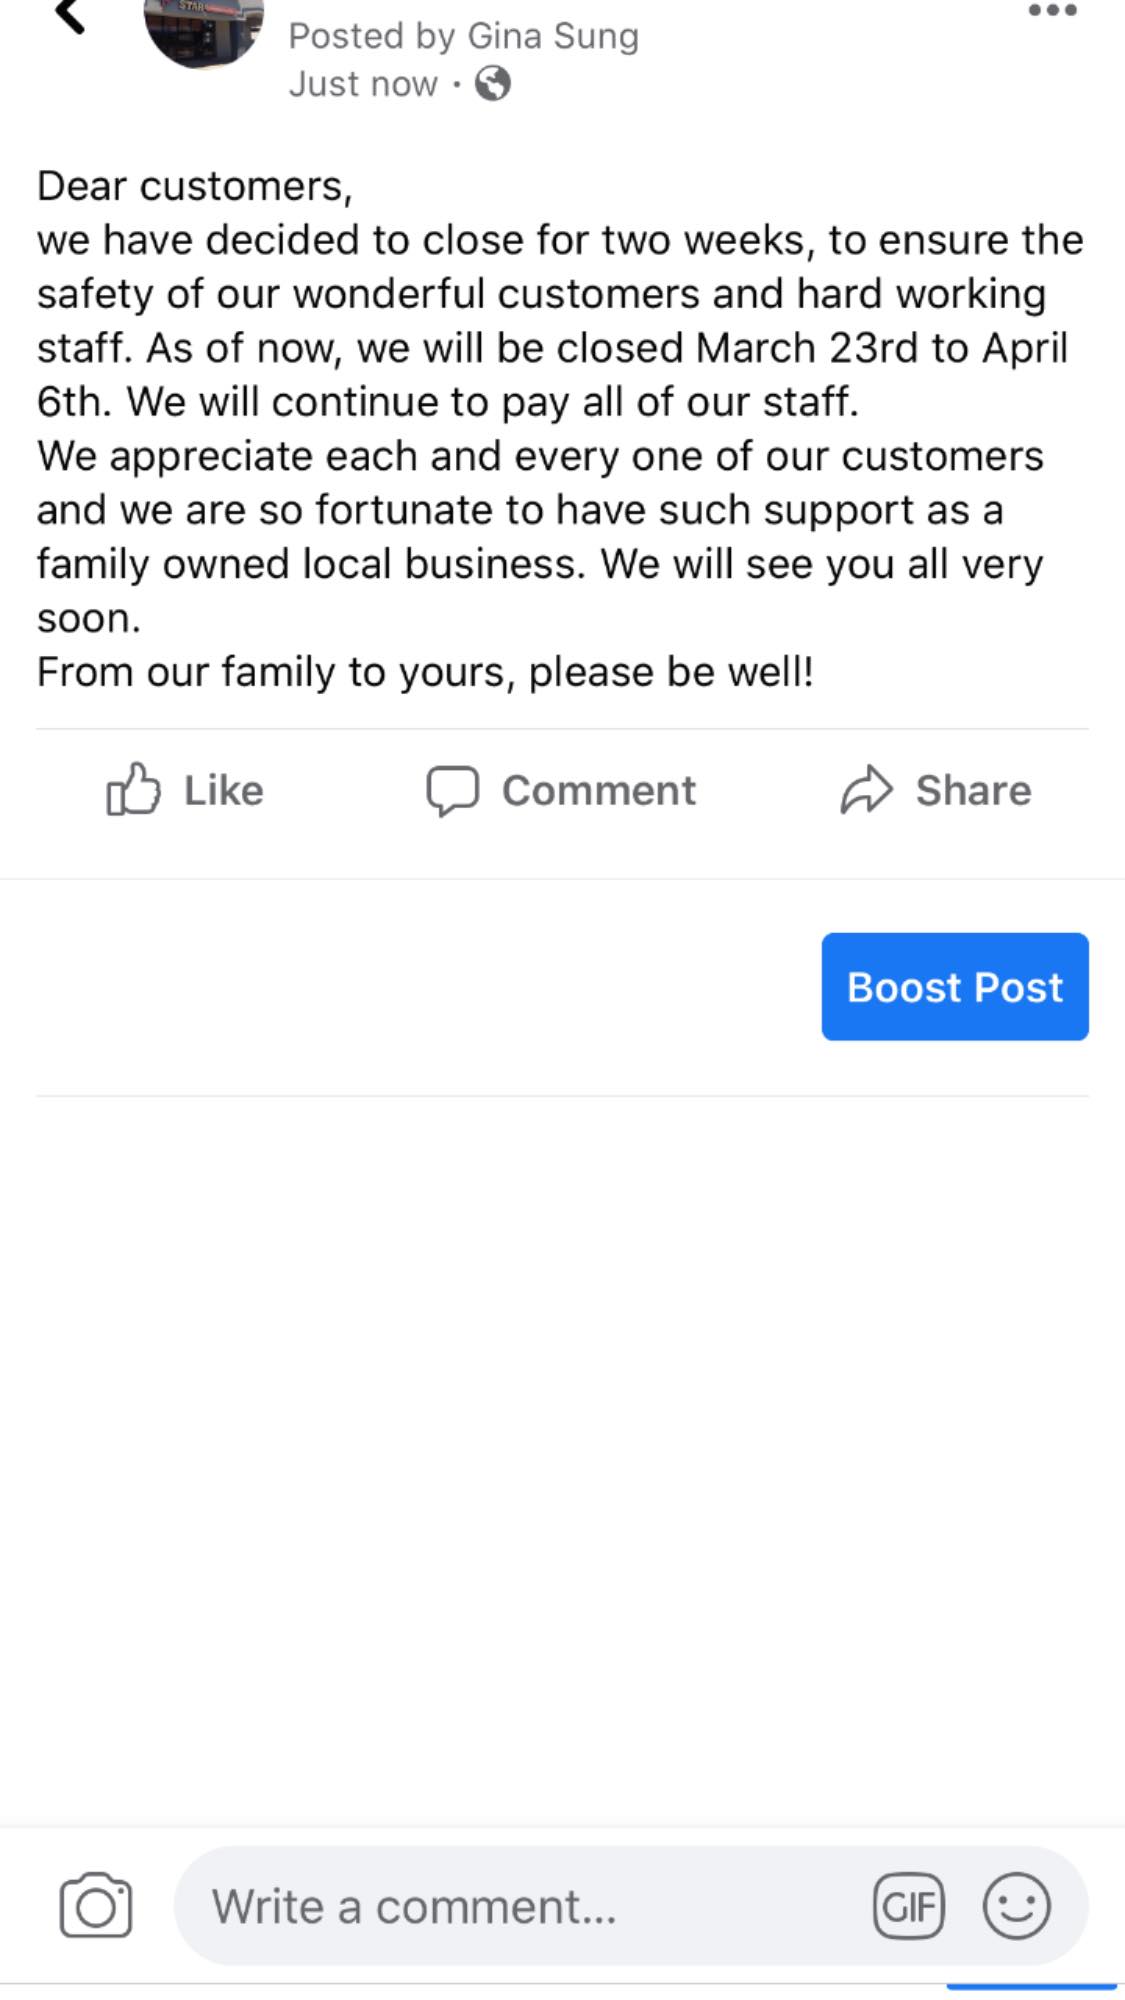Tap the Just now timestamp
Image resolution: width=1125 pixels, height=2000 pixels.
click(x=363, y=84)
